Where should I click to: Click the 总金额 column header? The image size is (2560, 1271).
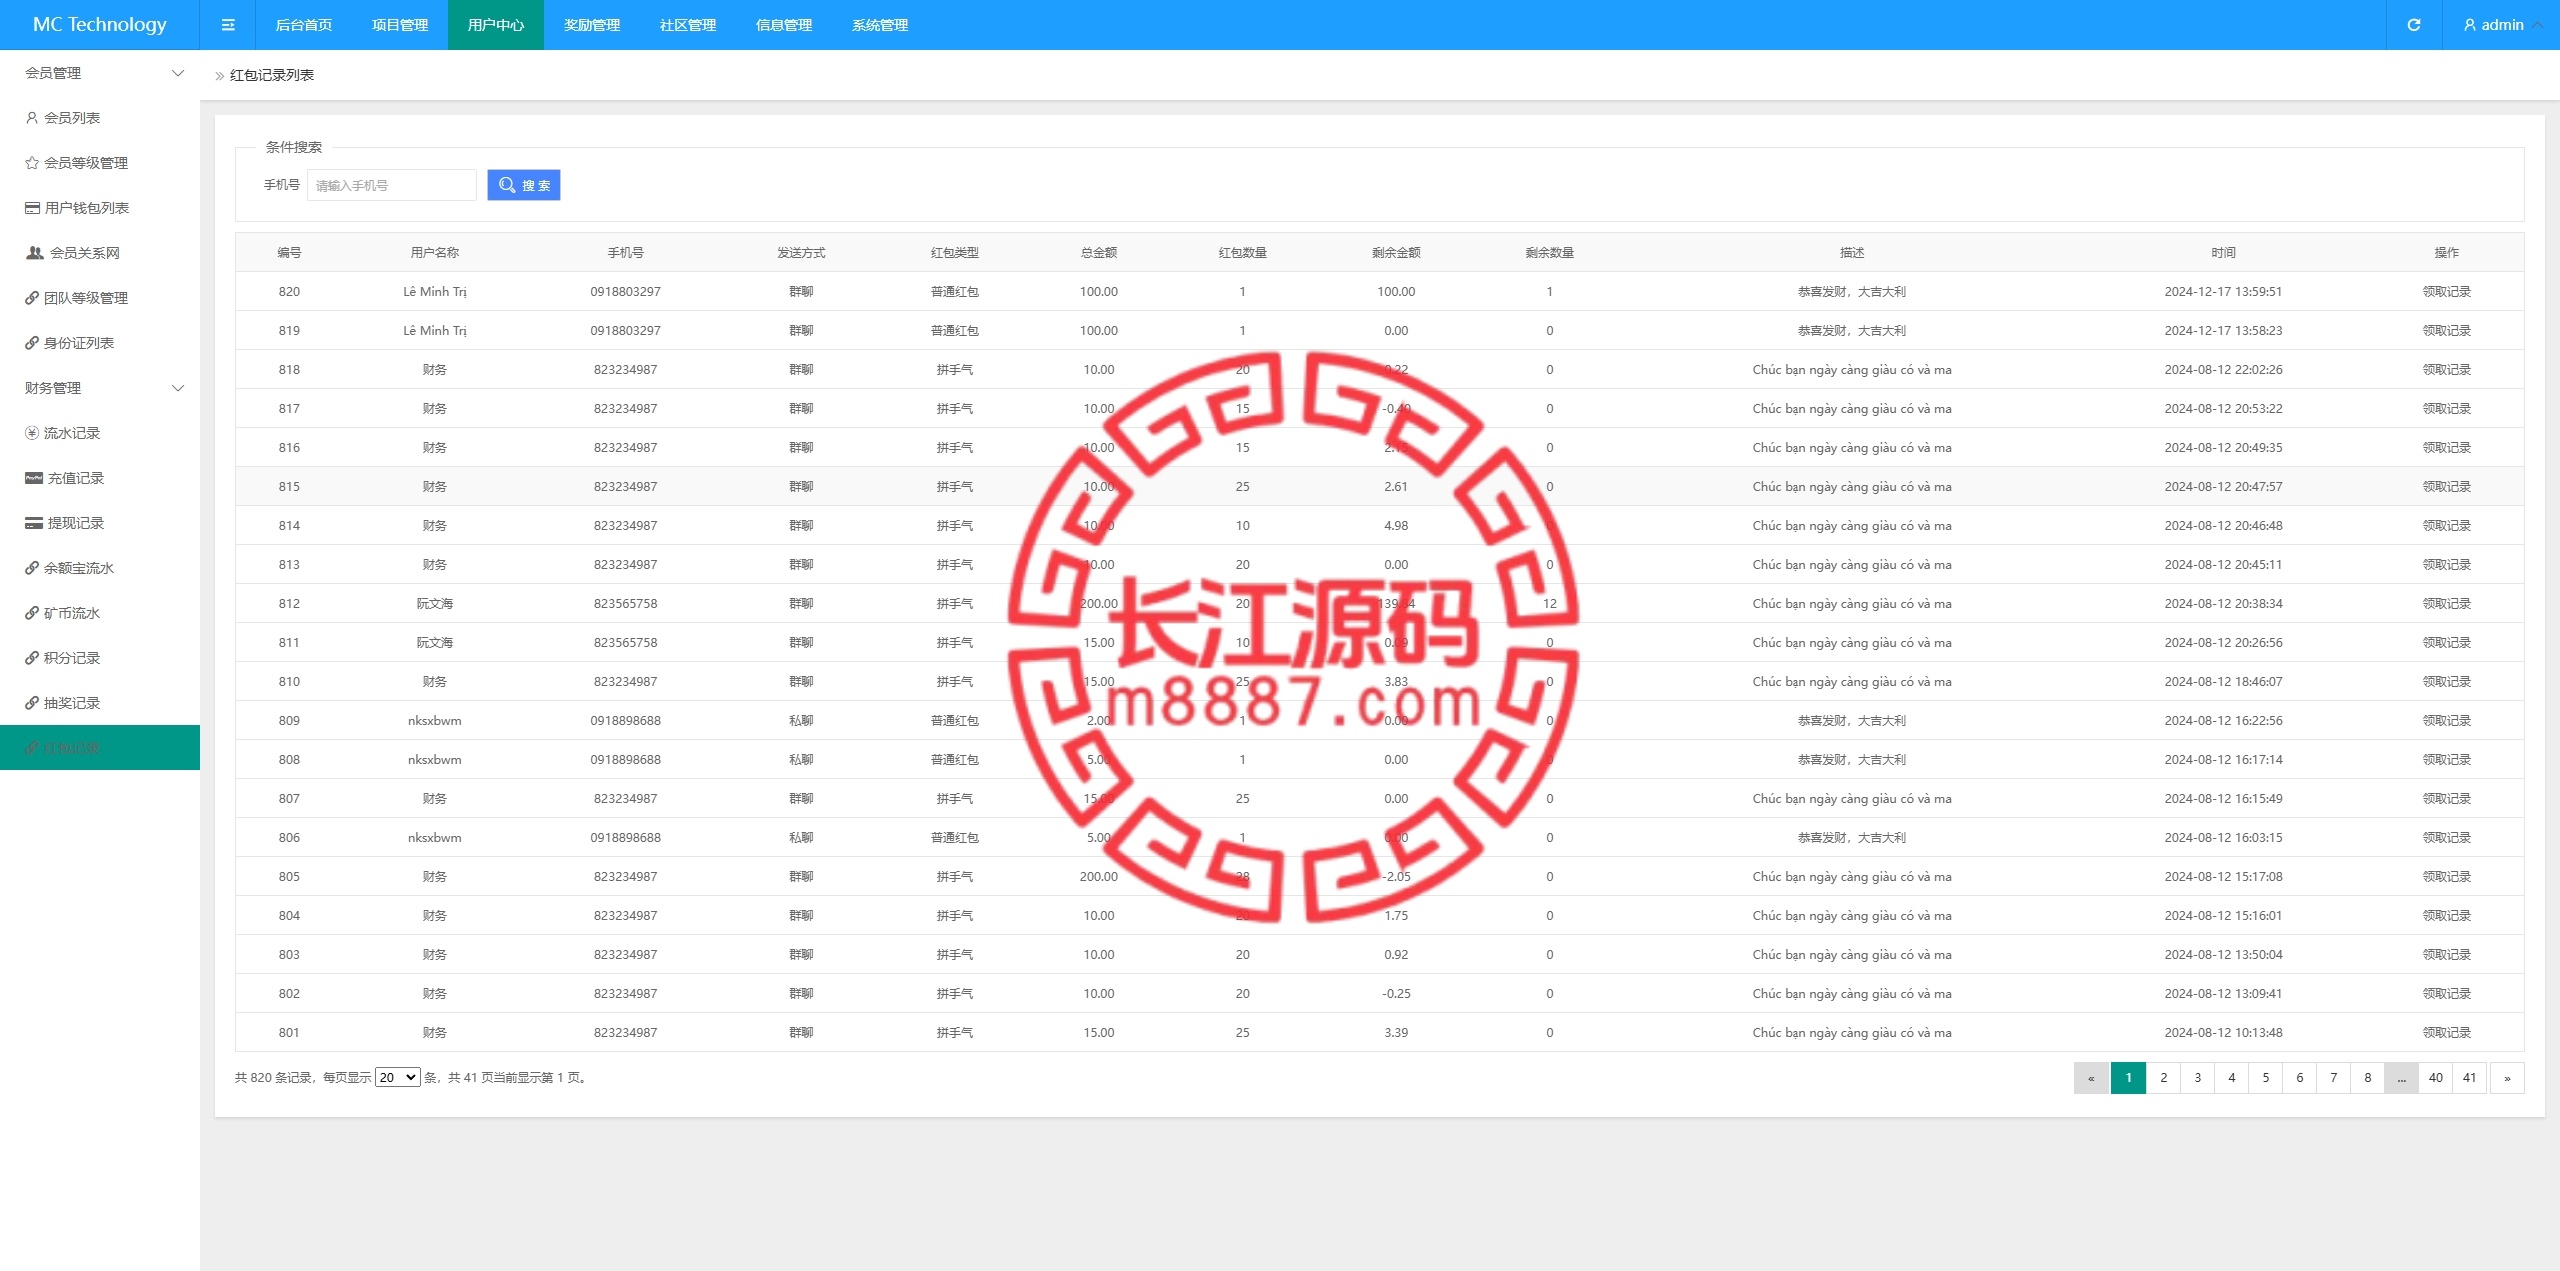pyautogui.click(x=1098, y=253)
